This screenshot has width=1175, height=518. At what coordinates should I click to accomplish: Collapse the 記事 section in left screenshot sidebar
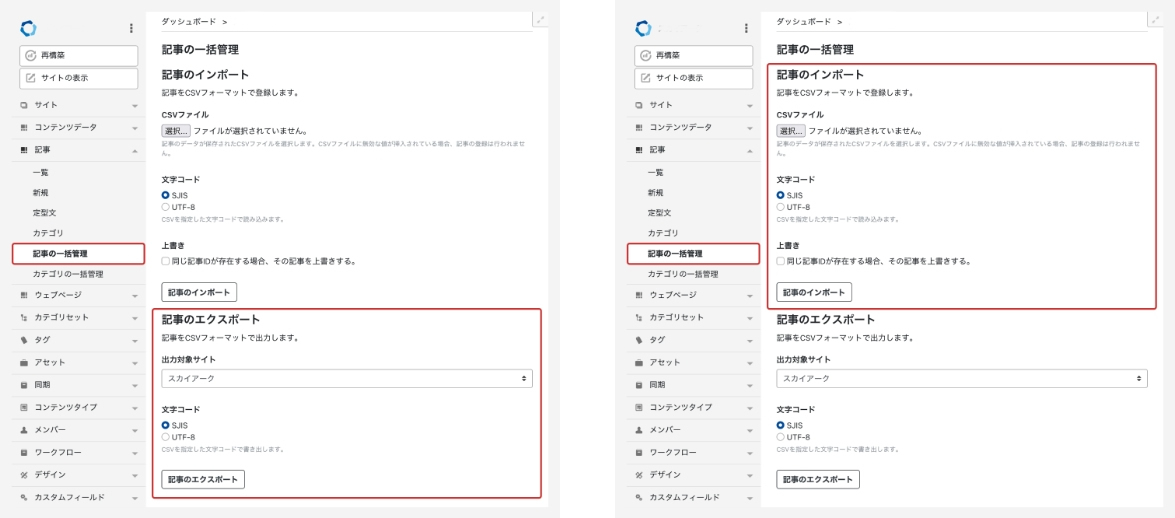click(x=135, y=150)
